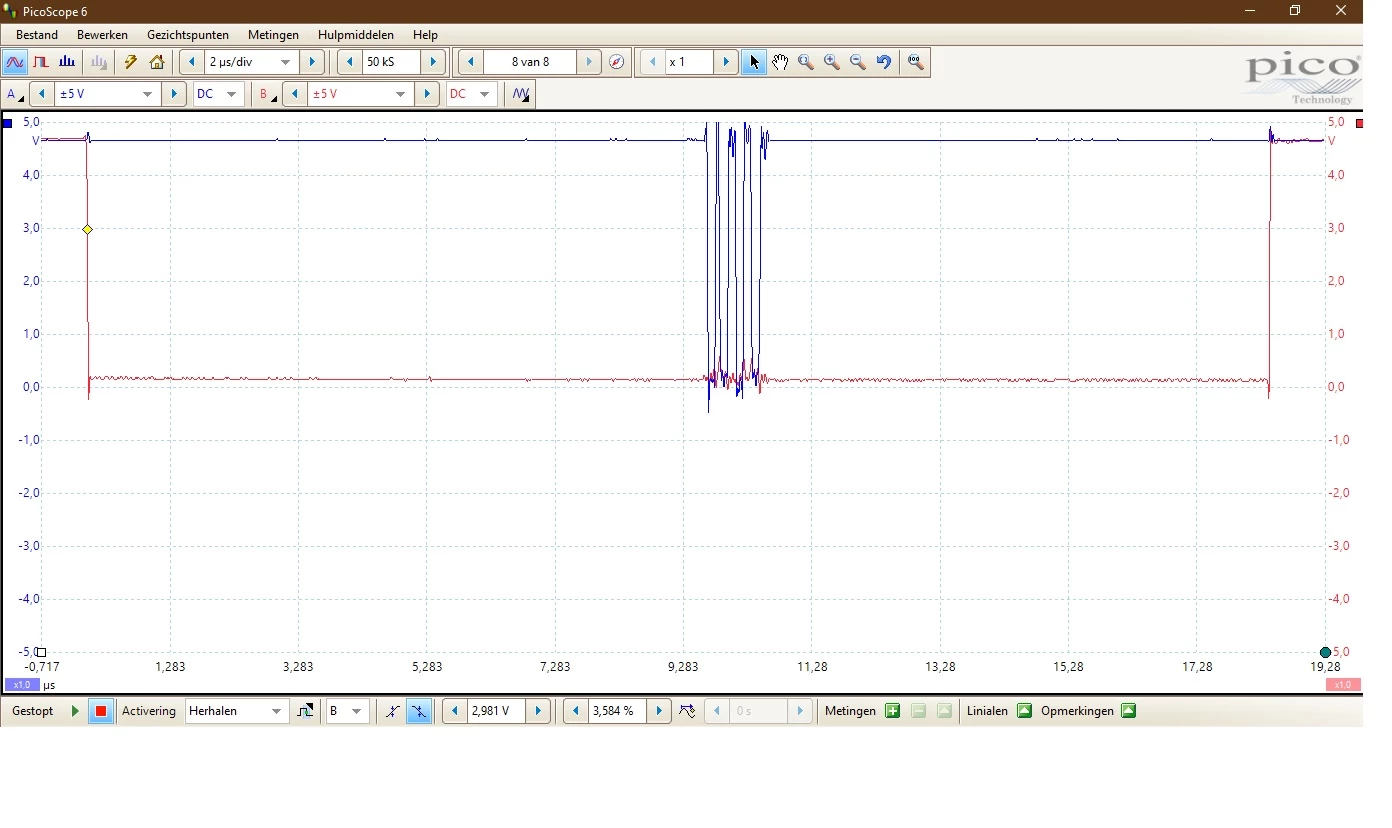
Task: Switch to Scope mode icon
Action: (15, 62)
